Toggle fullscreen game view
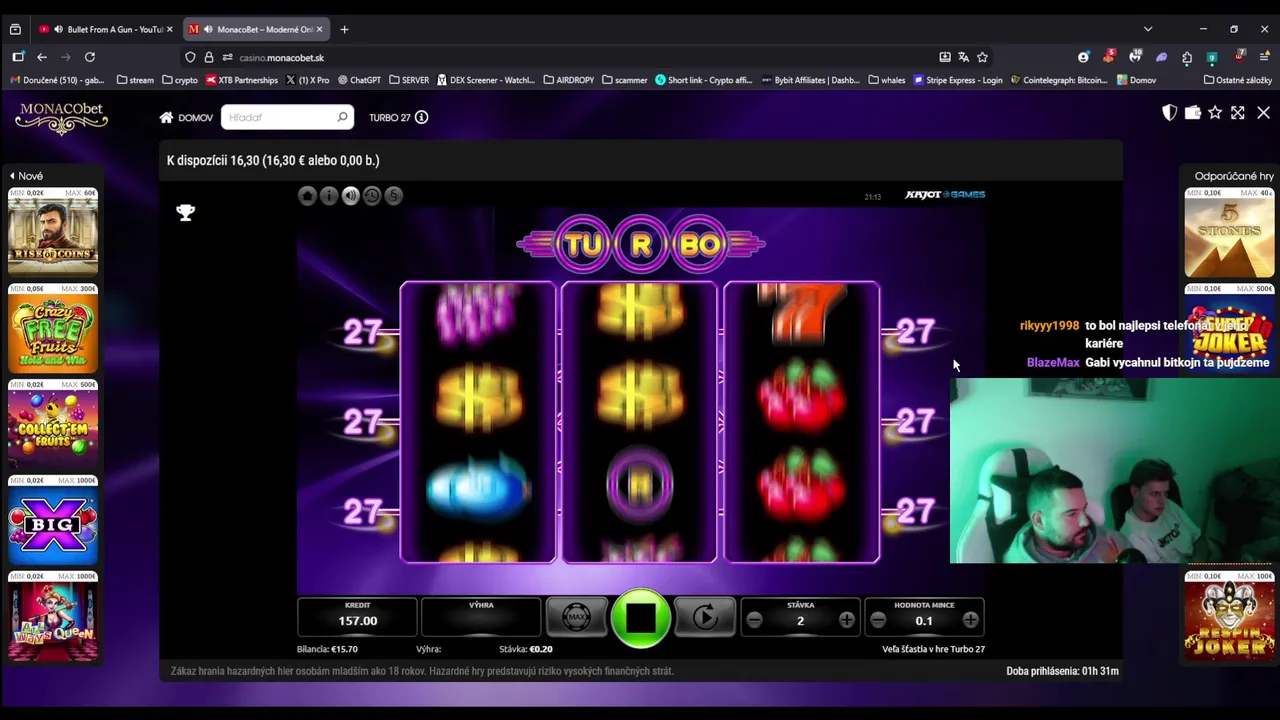1280x720 pixels. click(1238, 113)
